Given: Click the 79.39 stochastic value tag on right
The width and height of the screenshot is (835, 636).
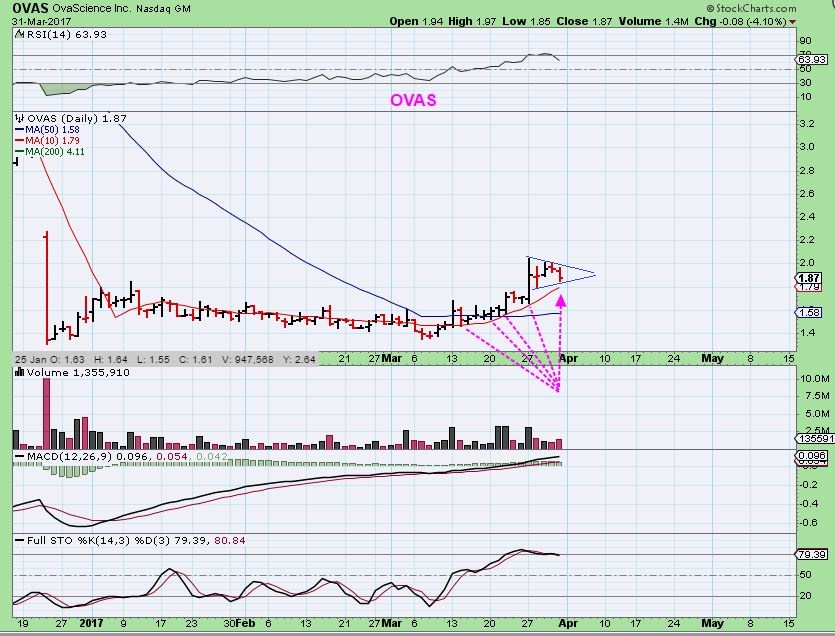Looking at the screenshot, I should (812, 555).
